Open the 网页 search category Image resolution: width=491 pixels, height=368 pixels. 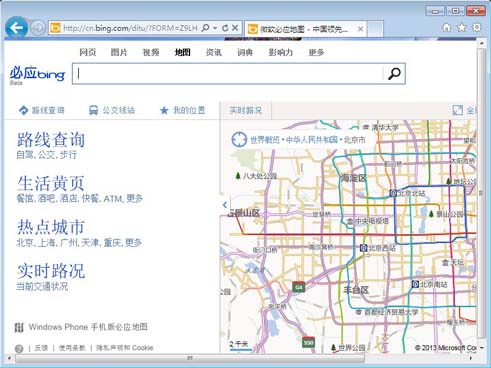coord(88,52)
